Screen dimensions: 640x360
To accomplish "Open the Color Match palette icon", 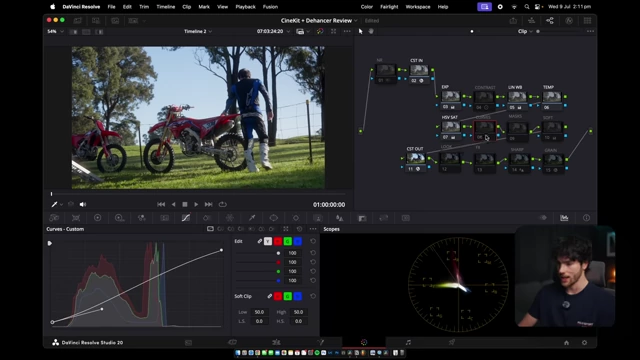I will [x=76, y=218].
